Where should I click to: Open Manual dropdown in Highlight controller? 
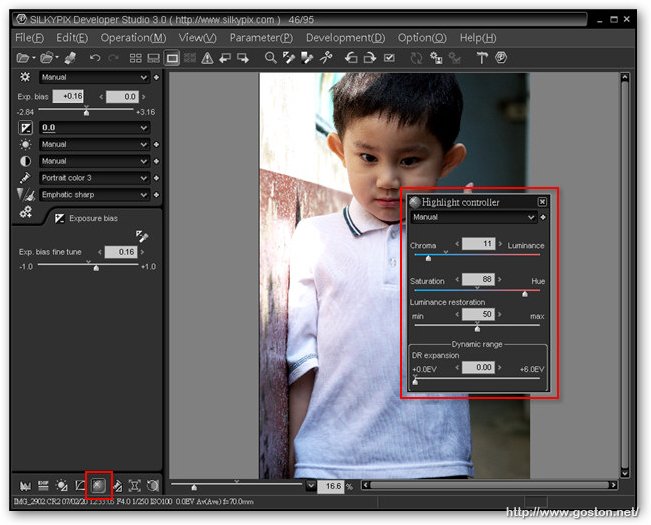coord(530,216)
